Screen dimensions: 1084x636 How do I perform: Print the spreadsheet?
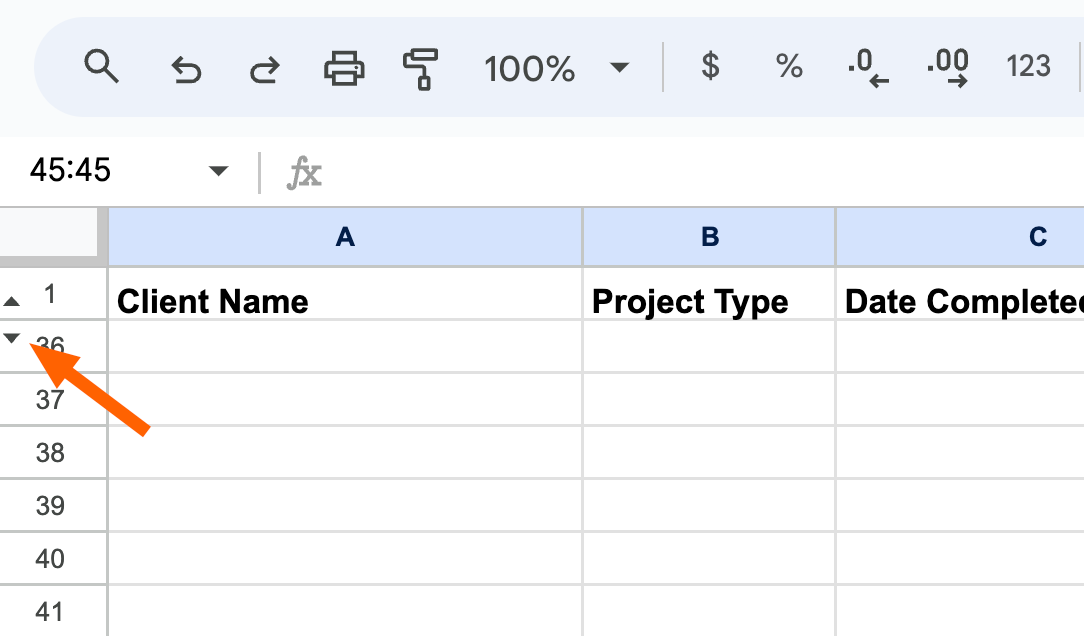pyautogui.click(x=344, y=68)
